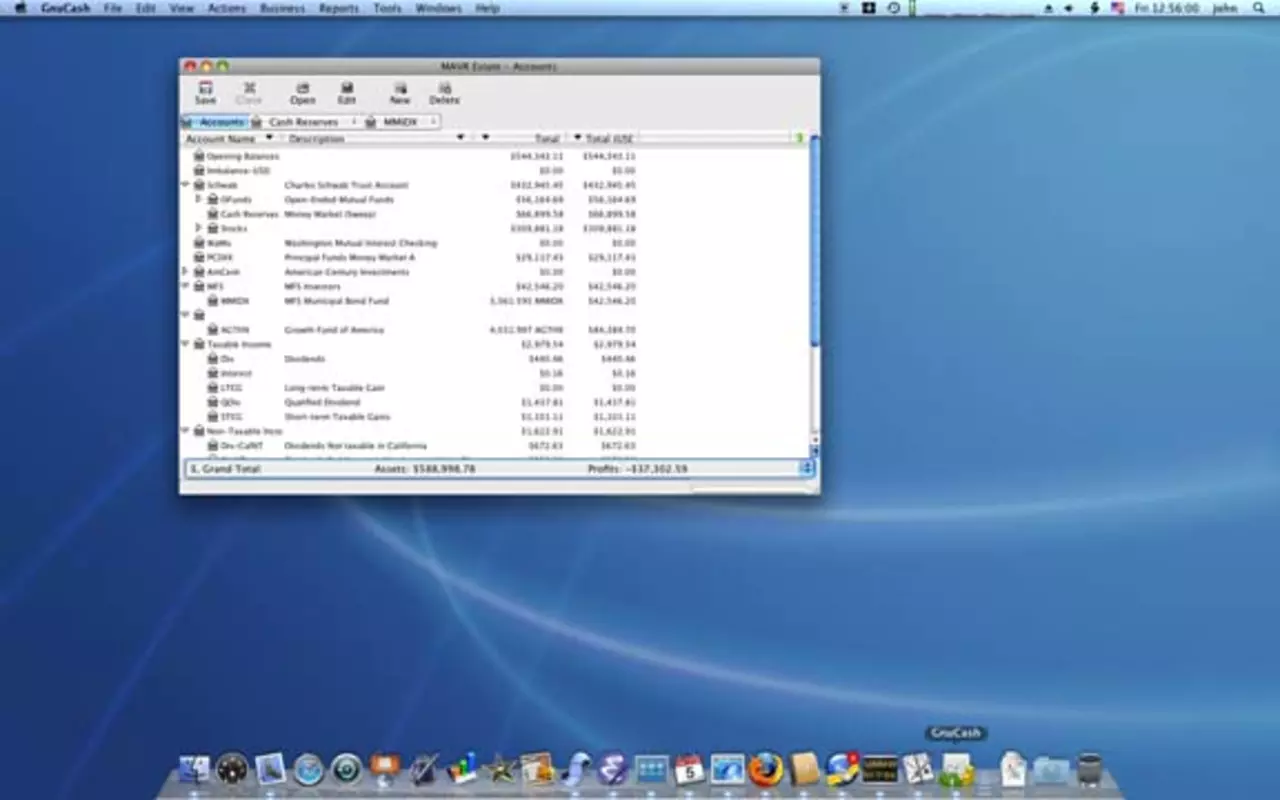This screenshot has height=800, width=1280.
Task: Select the AGTHX account icon
Action: pos(213,329)
